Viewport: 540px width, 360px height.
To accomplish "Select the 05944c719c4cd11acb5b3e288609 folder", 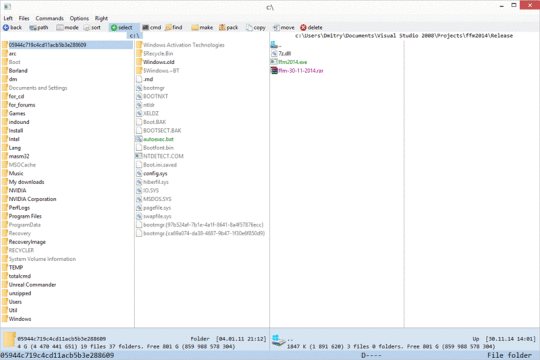I will coord(67,45).
